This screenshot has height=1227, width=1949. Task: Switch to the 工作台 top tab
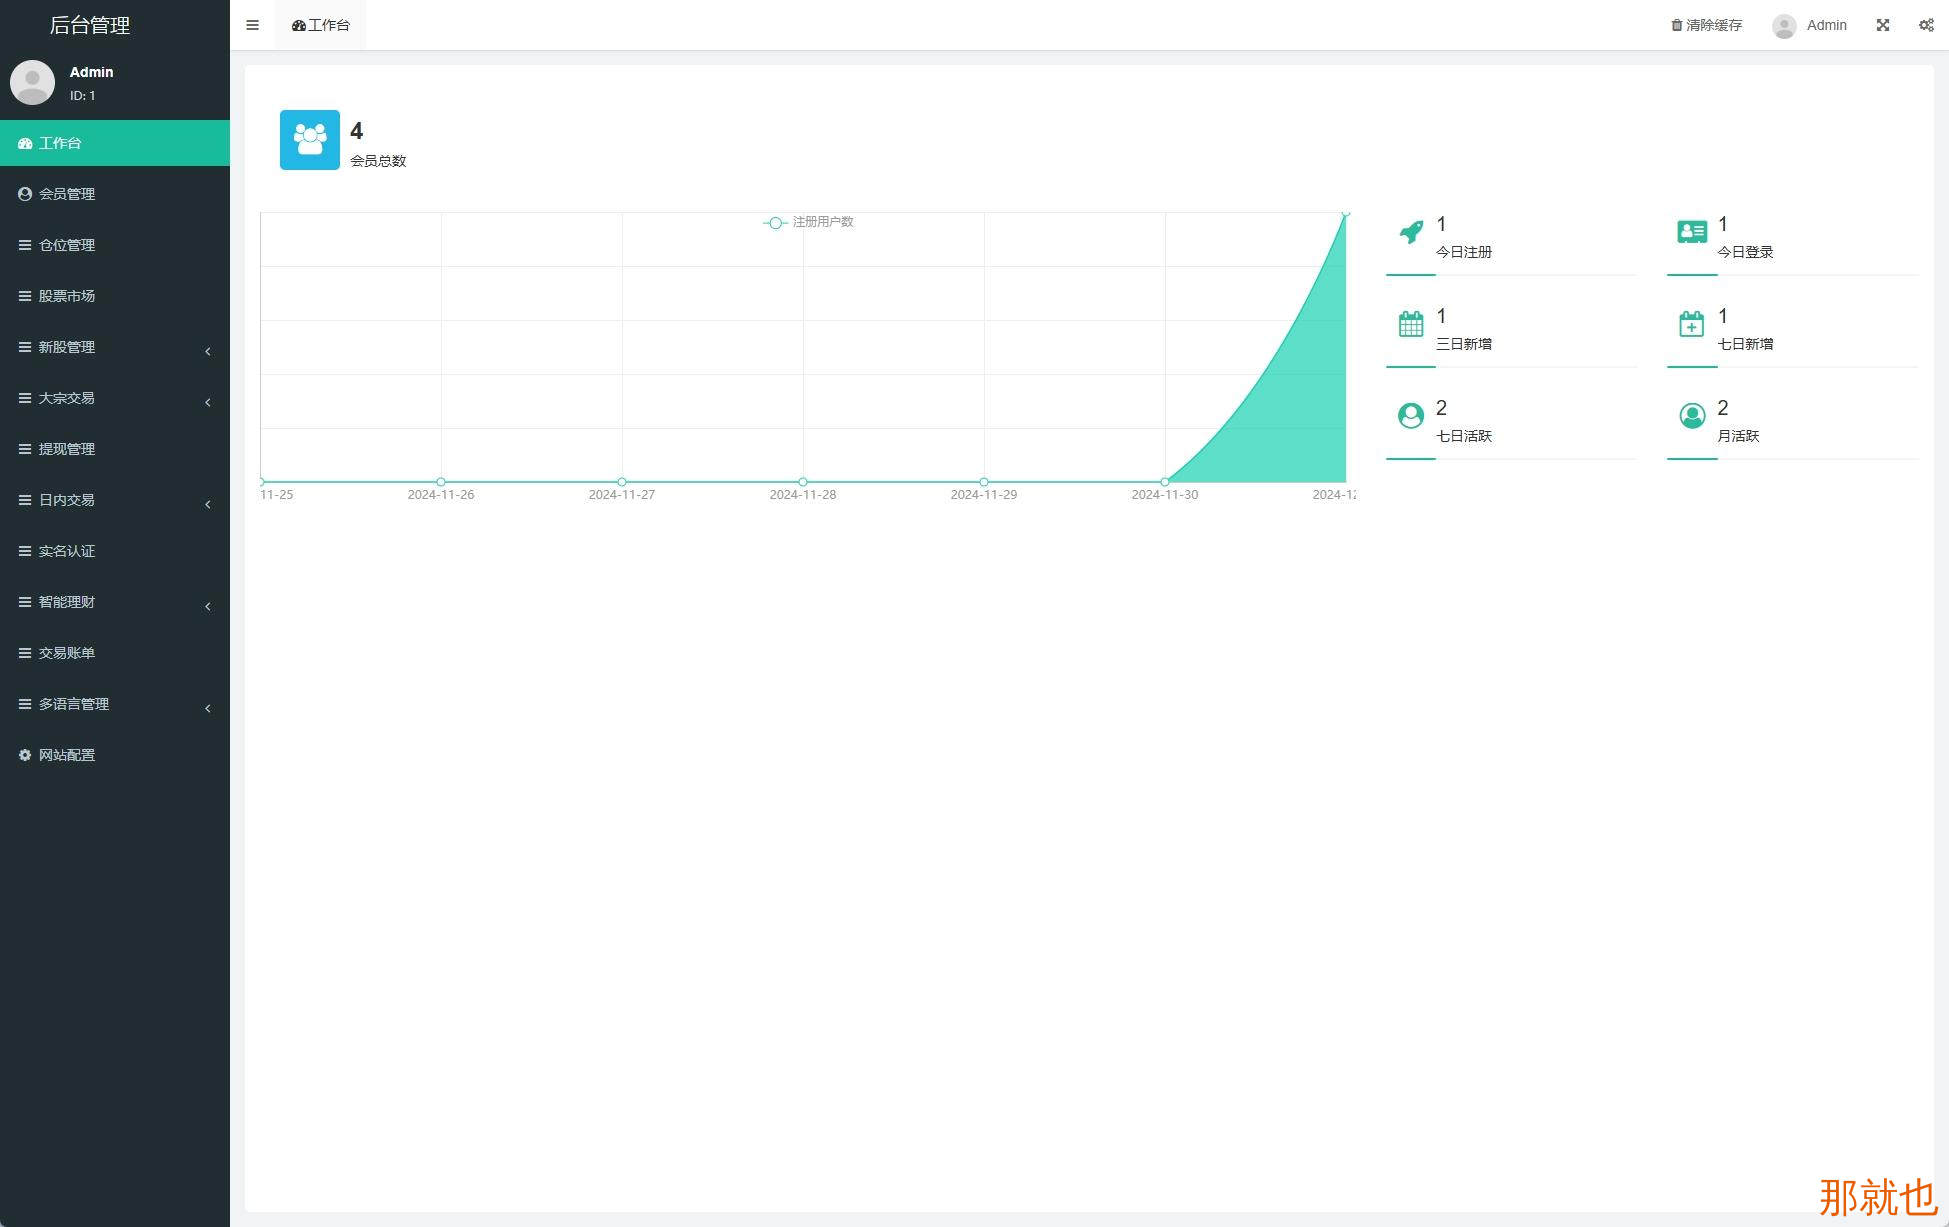point(321,25)
